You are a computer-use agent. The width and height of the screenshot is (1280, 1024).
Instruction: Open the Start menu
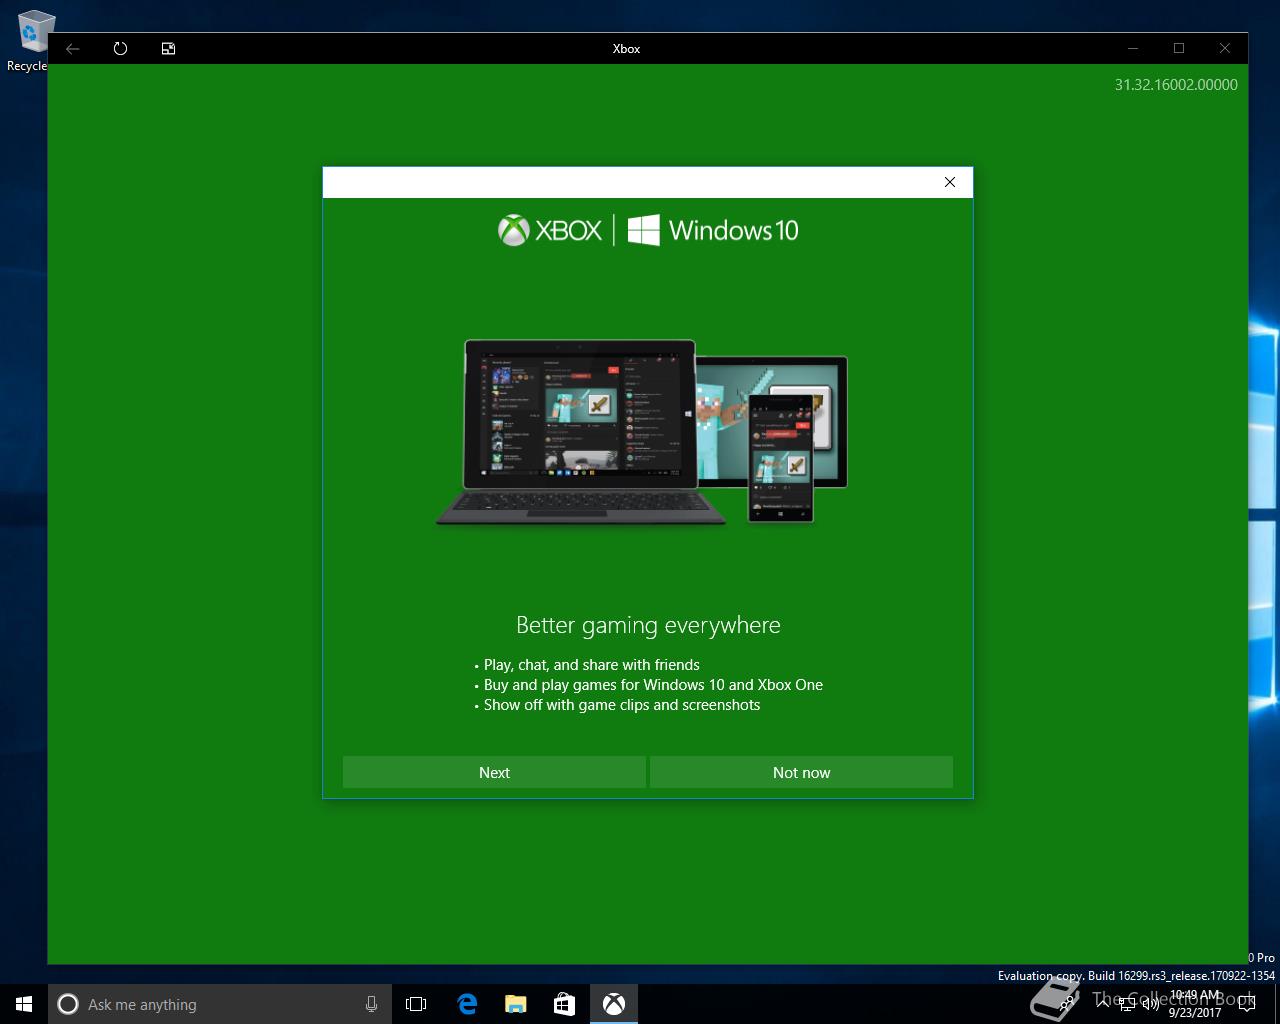pyautogui.click(x=24, y=1004)
